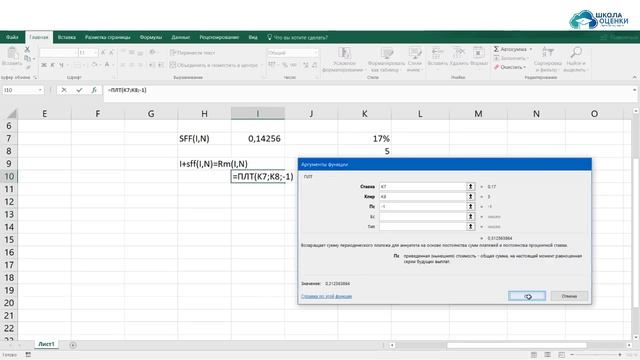Click the empty Бс input field
Viewport: 640px width, 360px height.
tap(422, 216)
